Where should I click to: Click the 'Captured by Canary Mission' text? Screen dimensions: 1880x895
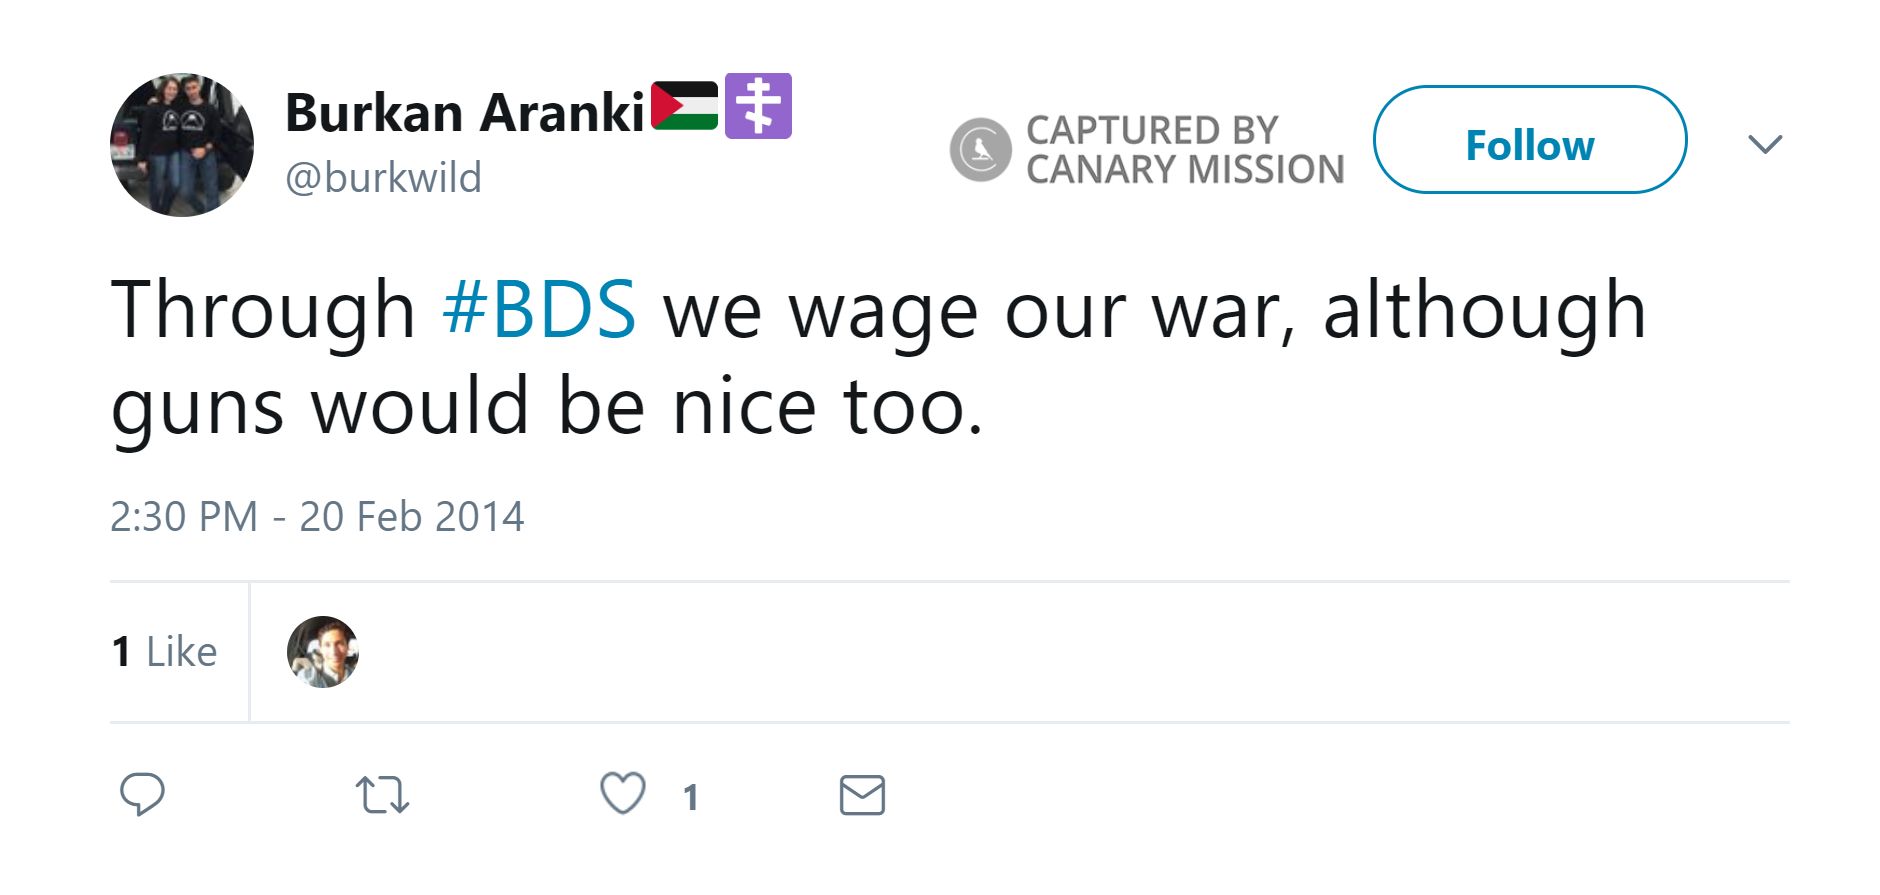1185,150
